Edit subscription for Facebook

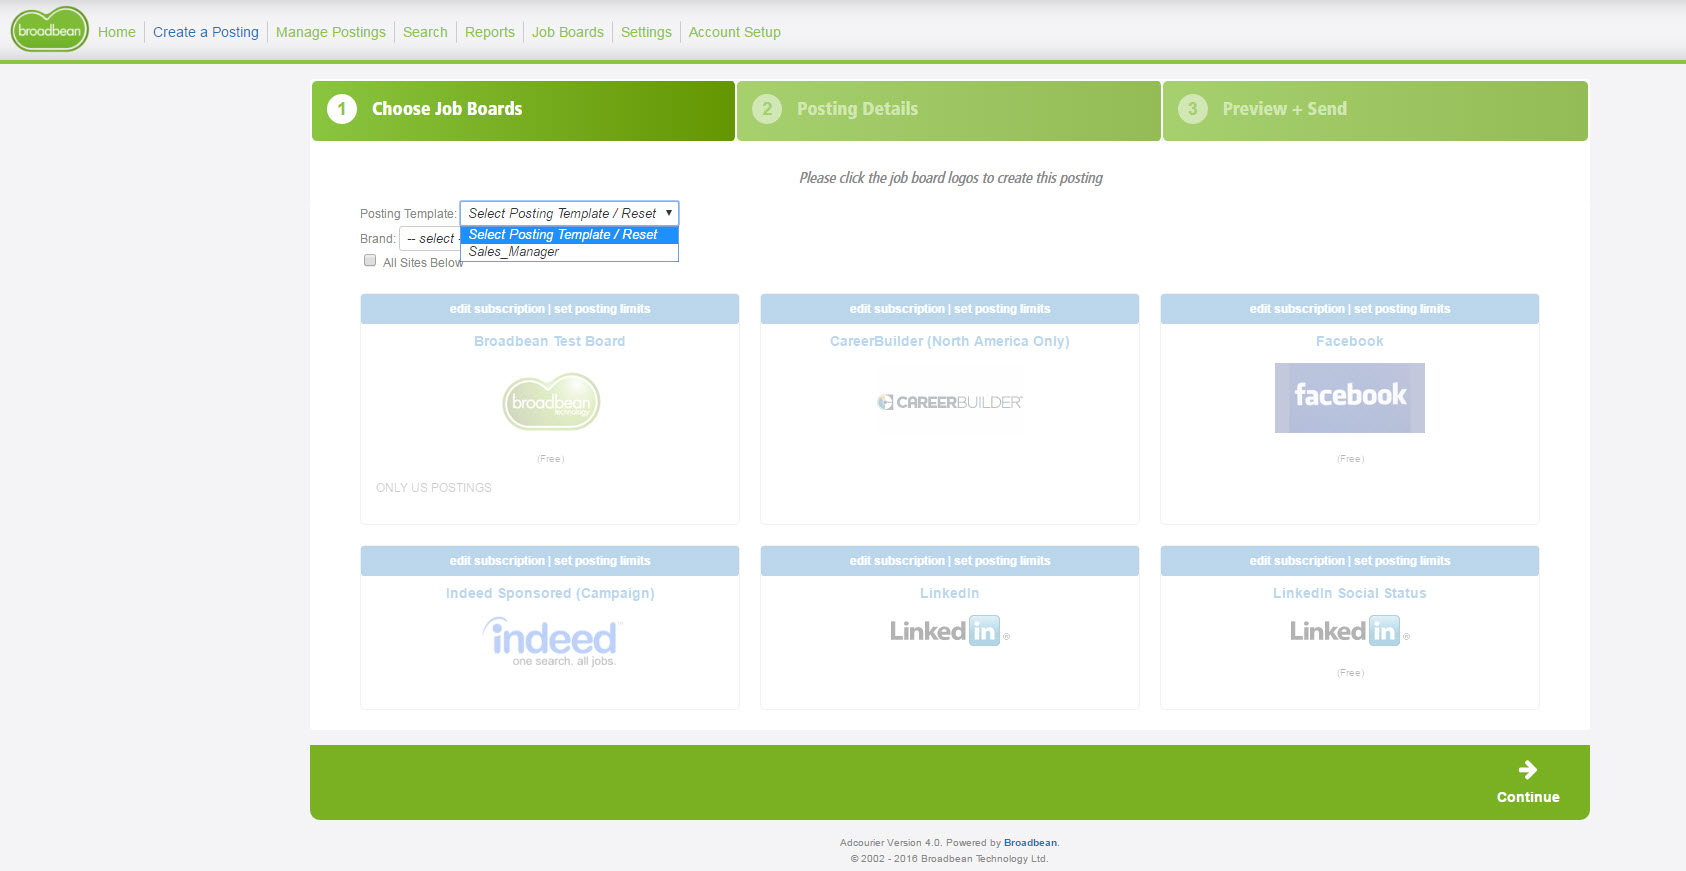[1297, 309]
